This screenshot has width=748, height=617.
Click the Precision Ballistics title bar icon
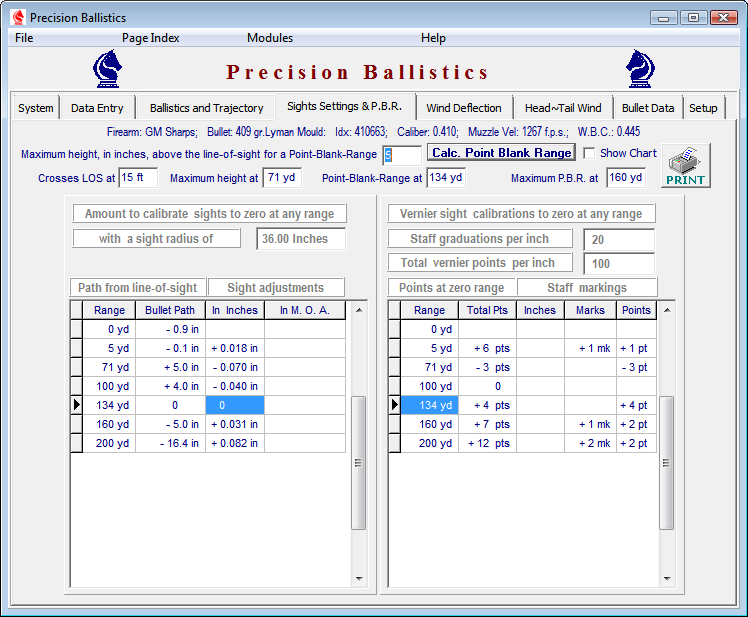click(x=17, y=17)
